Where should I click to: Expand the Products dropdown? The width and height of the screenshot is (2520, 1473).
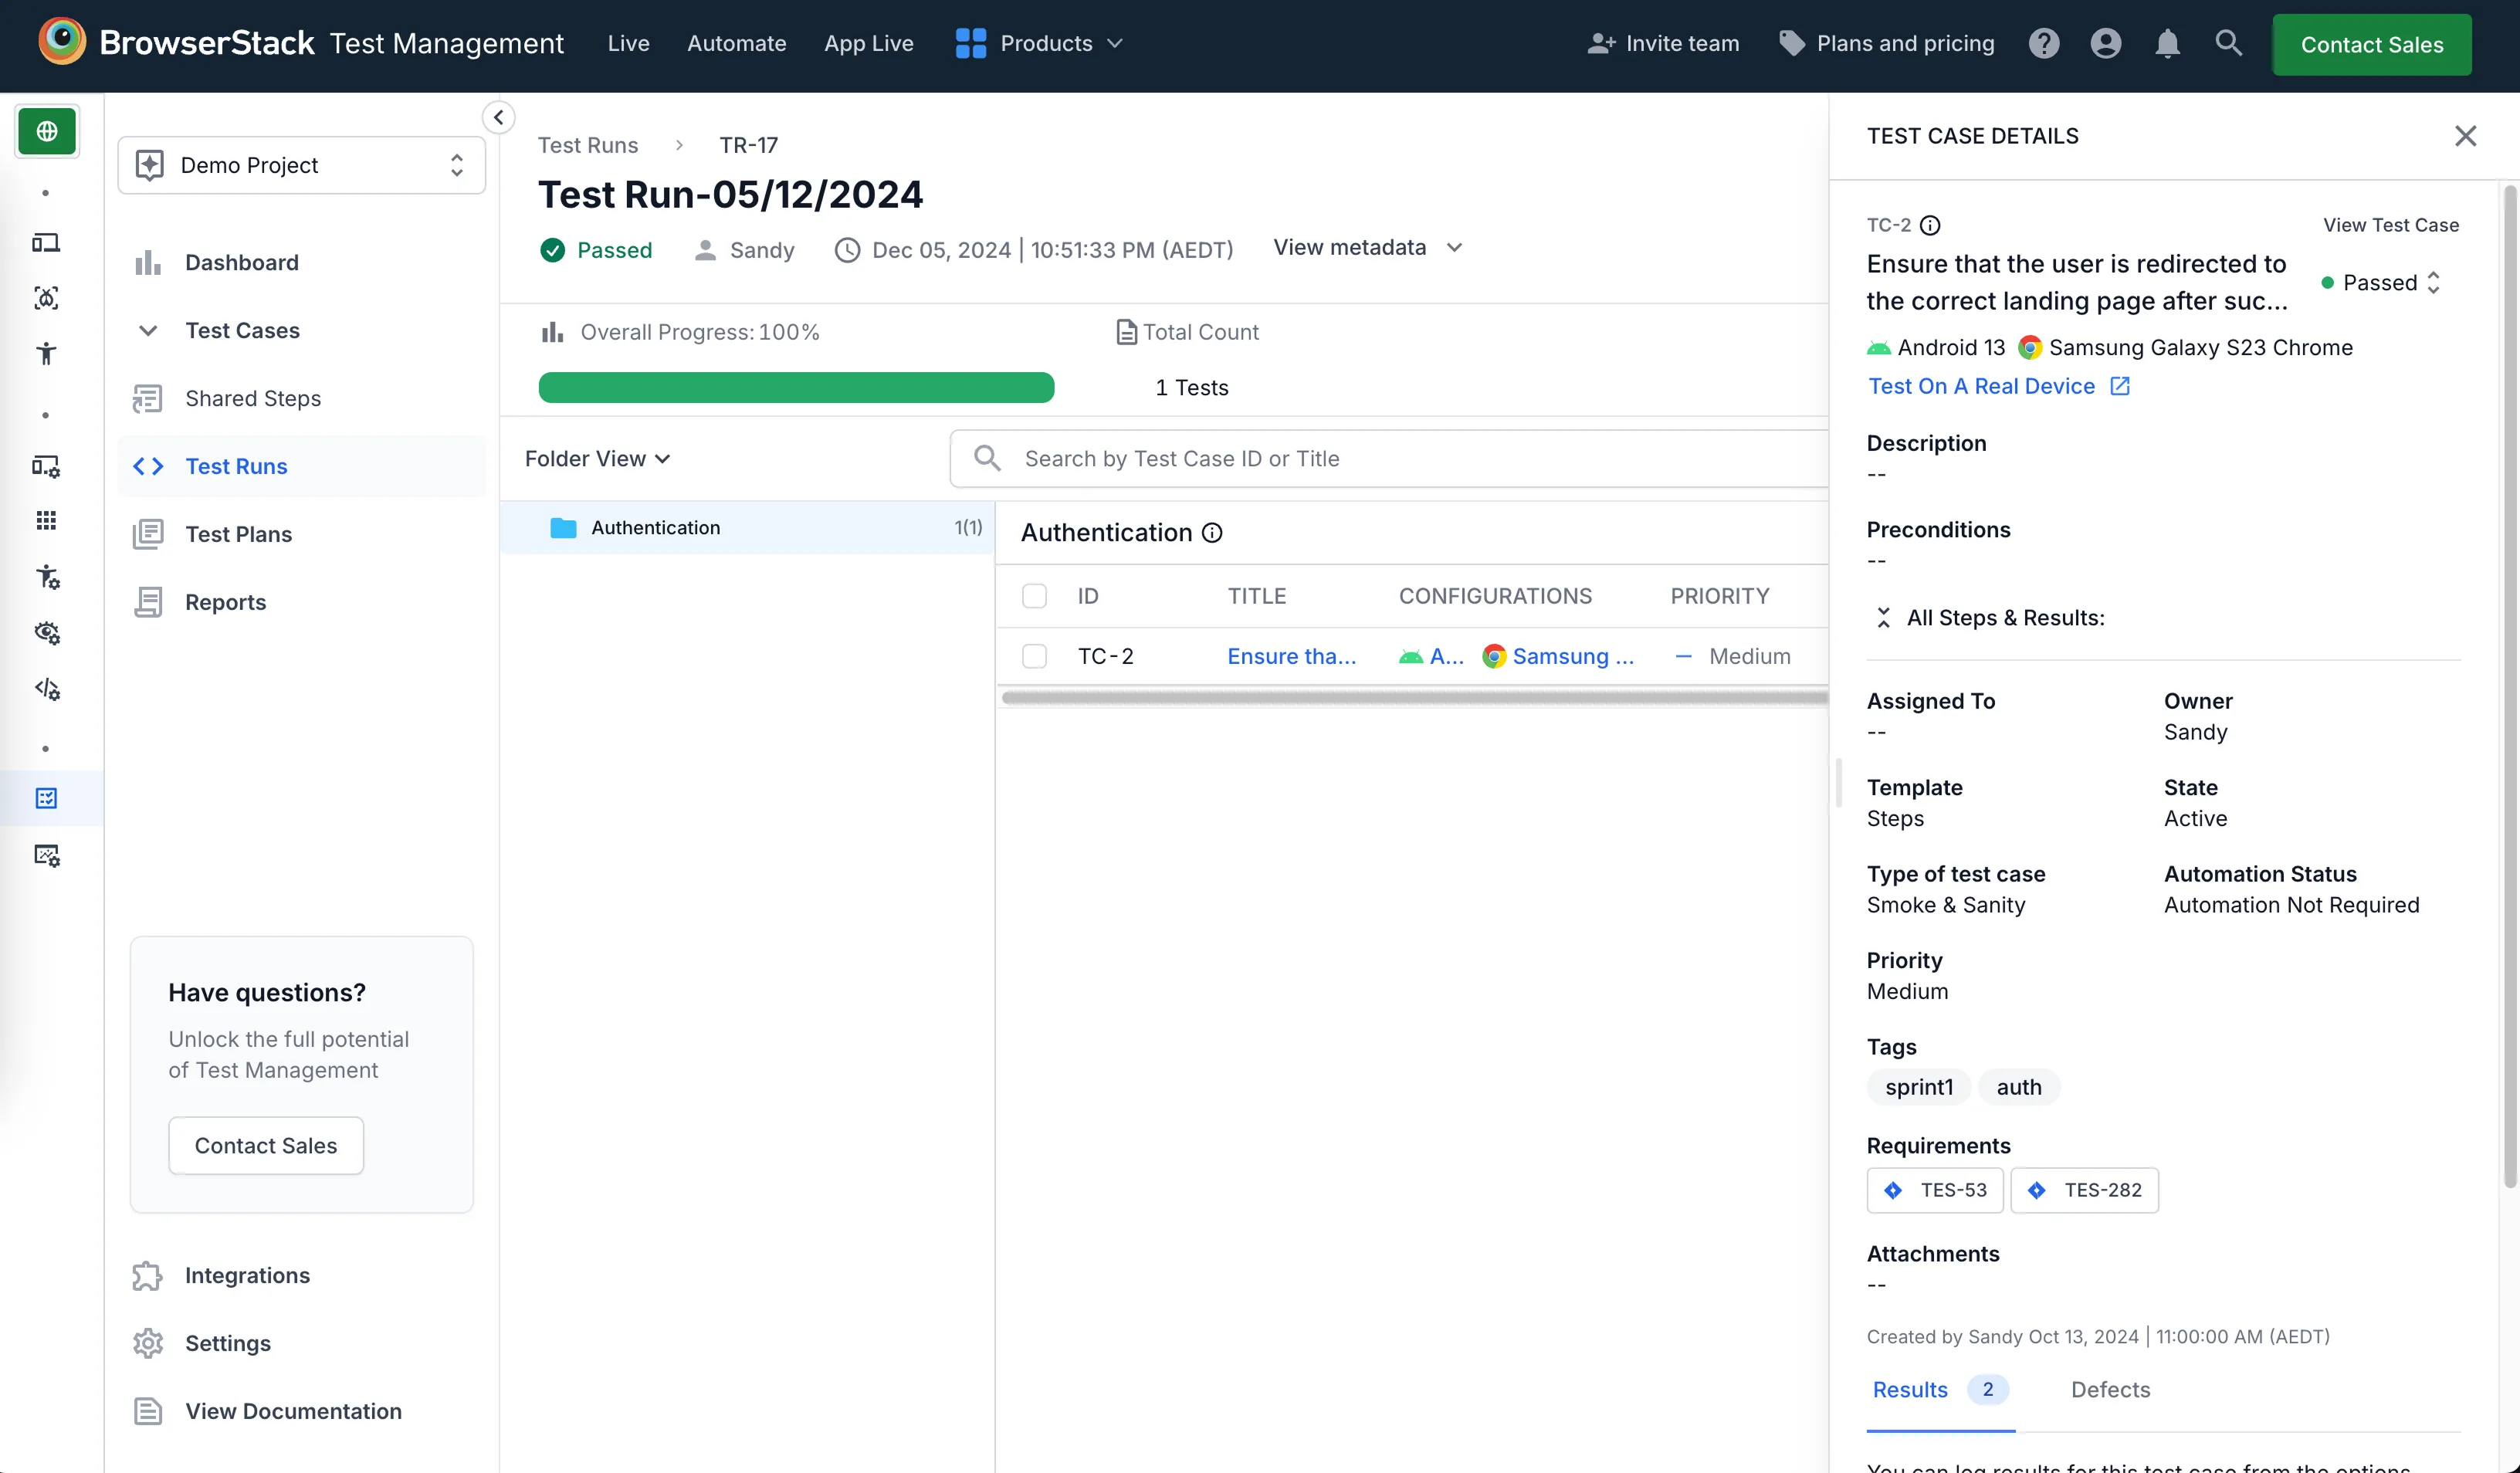[1039, 43]
